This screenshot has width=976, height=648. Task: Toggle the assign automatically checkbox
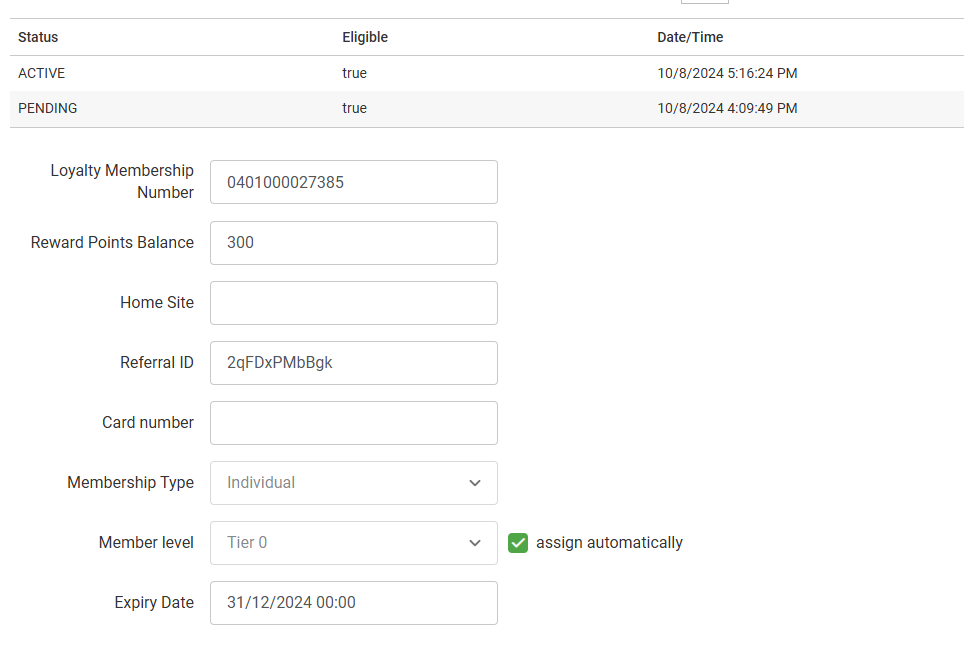(x=518, y=543)
